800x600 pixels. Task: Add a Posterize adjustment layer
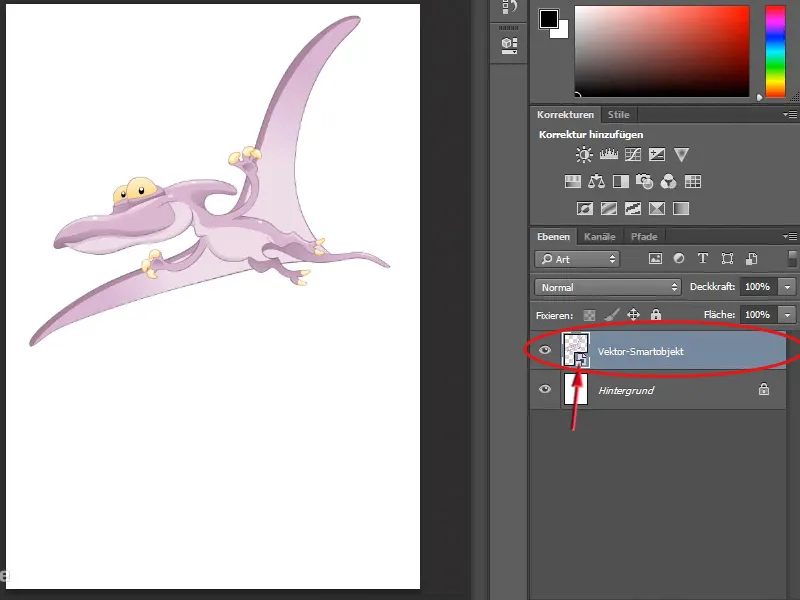pos(609,209)
